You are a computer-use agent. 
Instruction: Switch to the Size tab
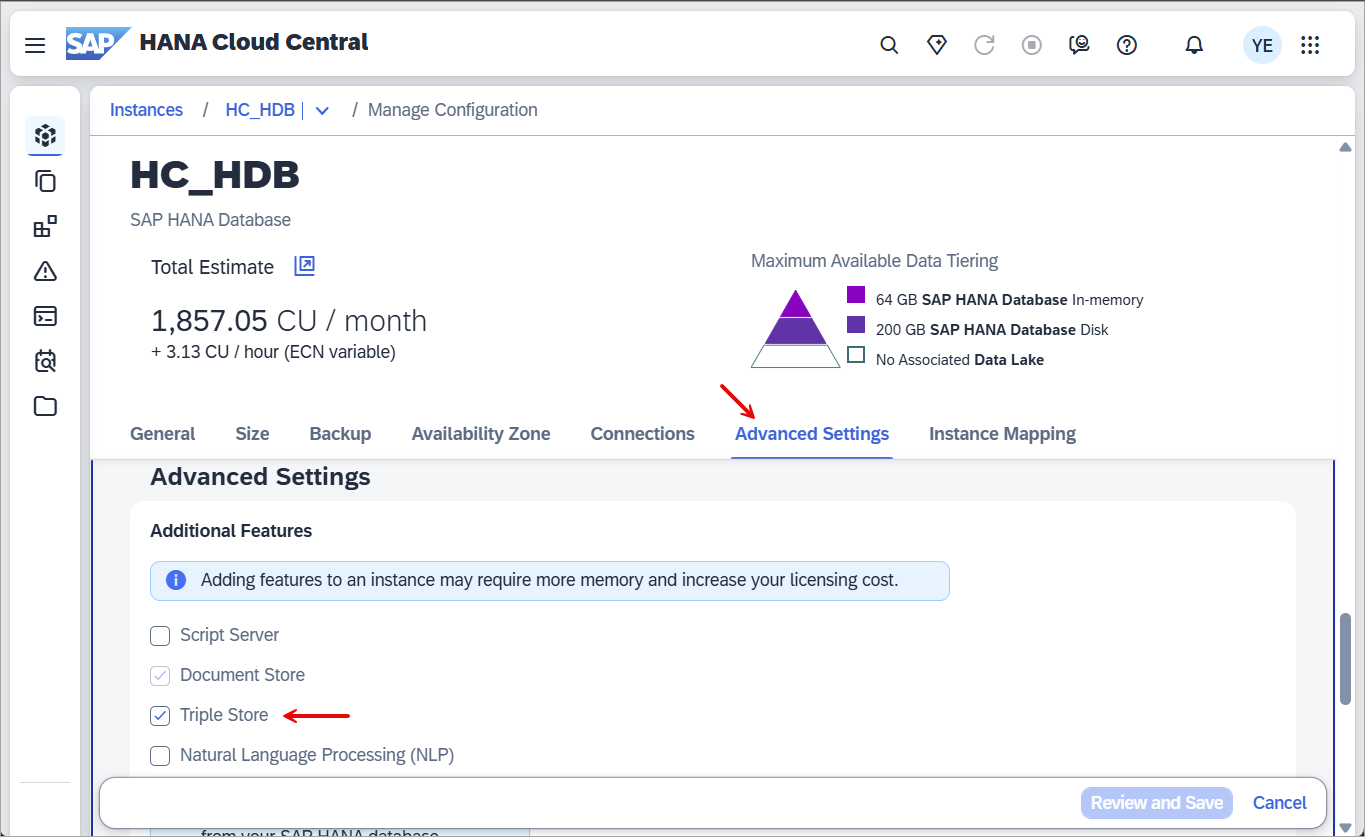pos(252,434)
